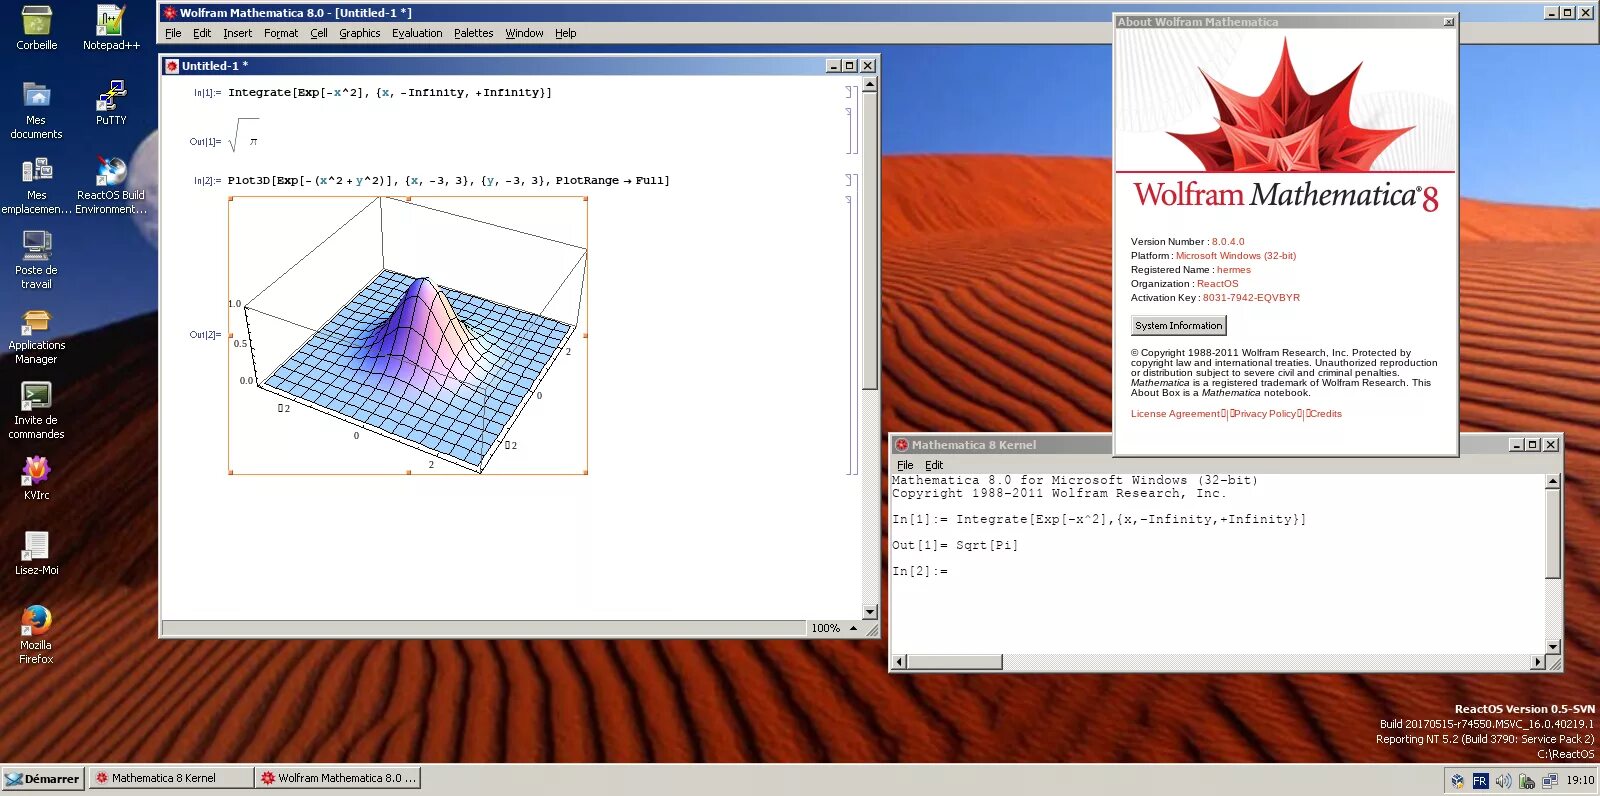The image size is (1600, 796).
Task: Open the Insert menu
Action: 237,33
